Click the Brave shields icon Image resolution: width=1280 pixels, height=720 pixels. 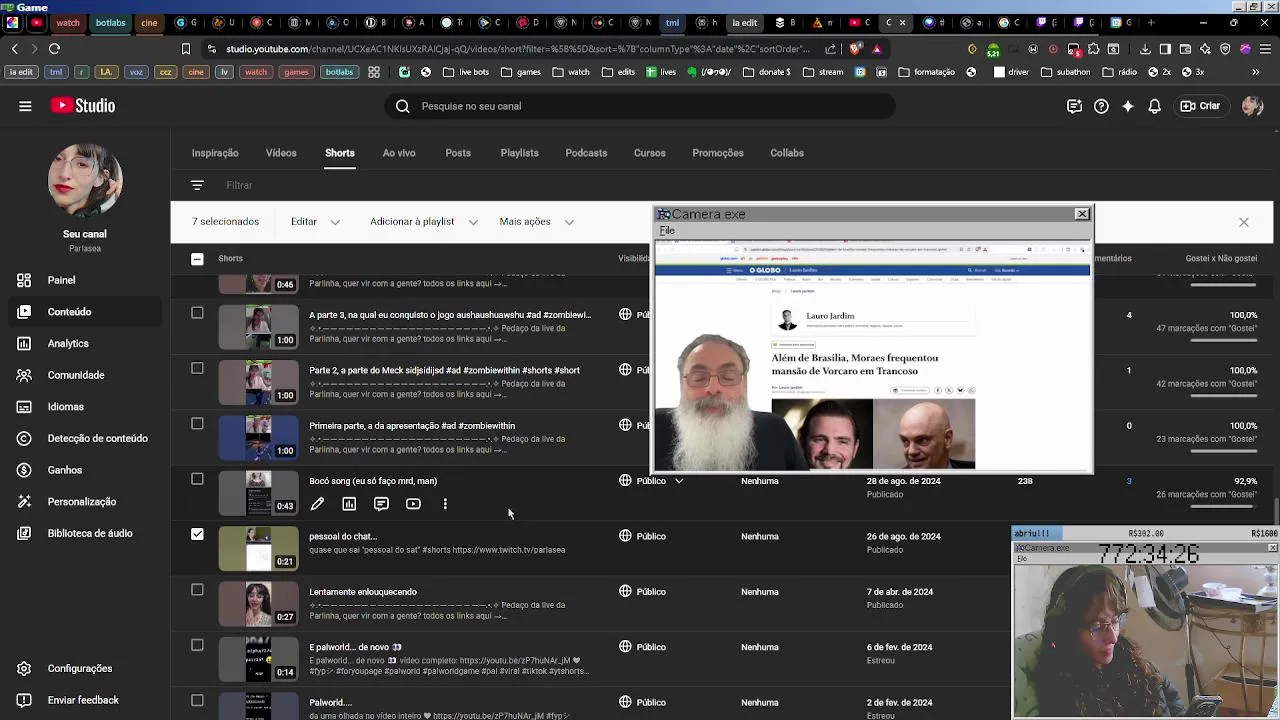855,48
